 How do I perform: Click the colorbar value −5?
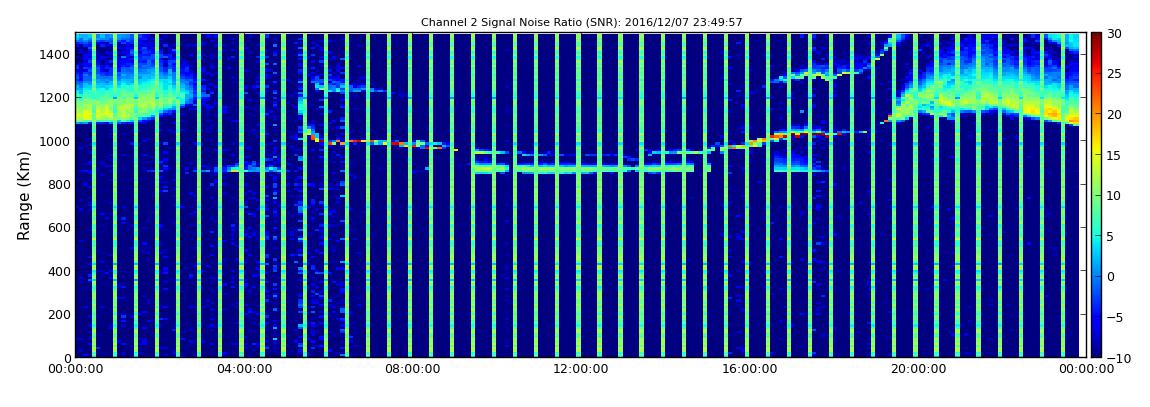1115,318
